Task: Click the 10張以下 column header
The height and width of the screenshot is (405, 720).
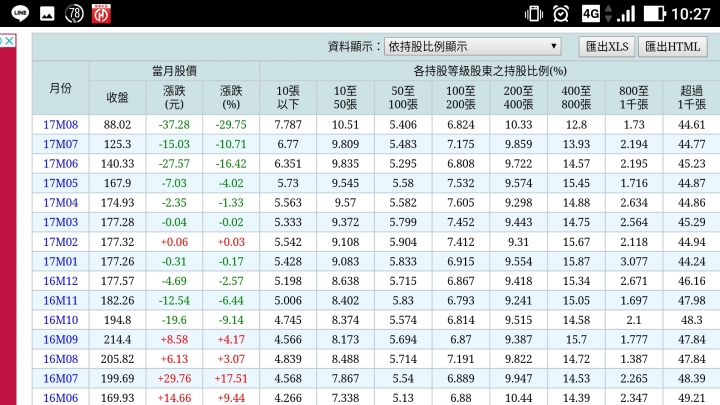Action: pos(288,97)
